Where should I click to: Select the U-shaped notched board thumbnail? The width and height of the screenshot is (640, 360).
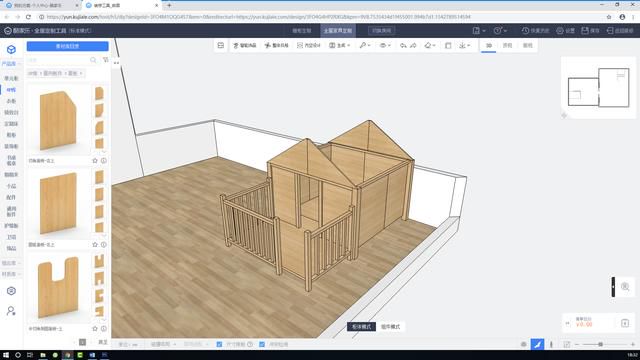pyautogui.click(x=58, y=287)
